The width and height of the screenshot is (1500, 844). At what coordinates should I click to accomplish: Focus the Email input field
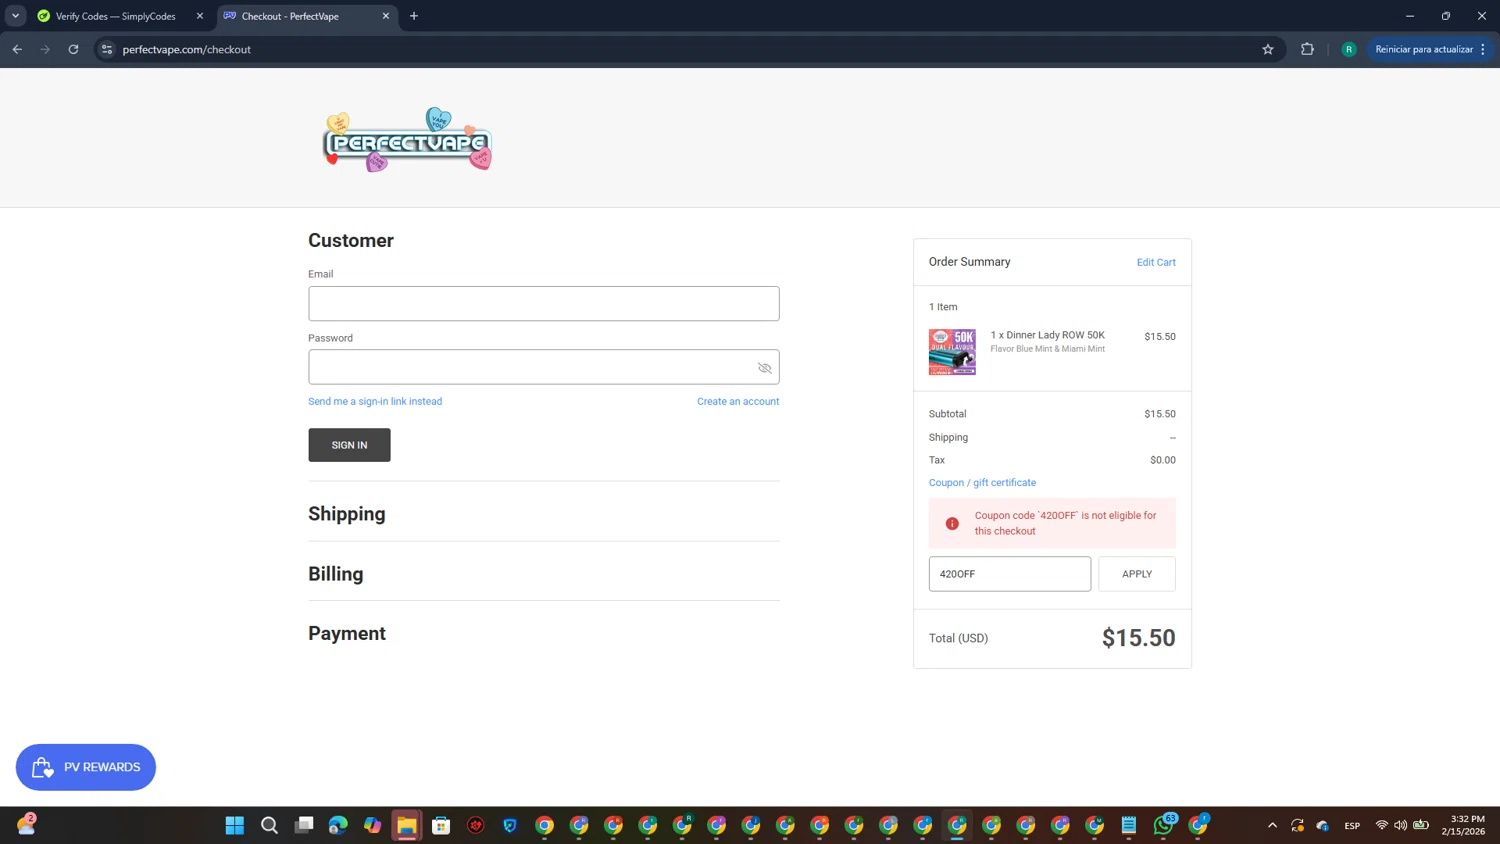544,304
